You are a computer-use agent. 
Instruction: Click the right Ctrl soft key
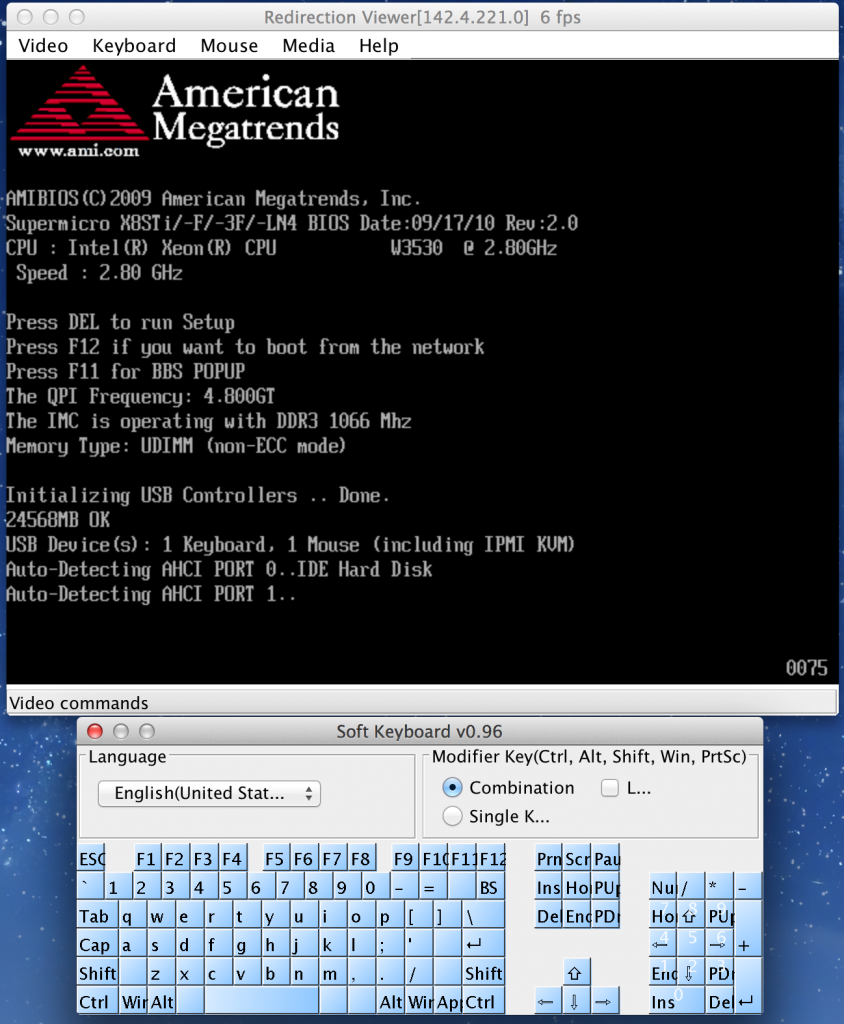[483, 1001]
